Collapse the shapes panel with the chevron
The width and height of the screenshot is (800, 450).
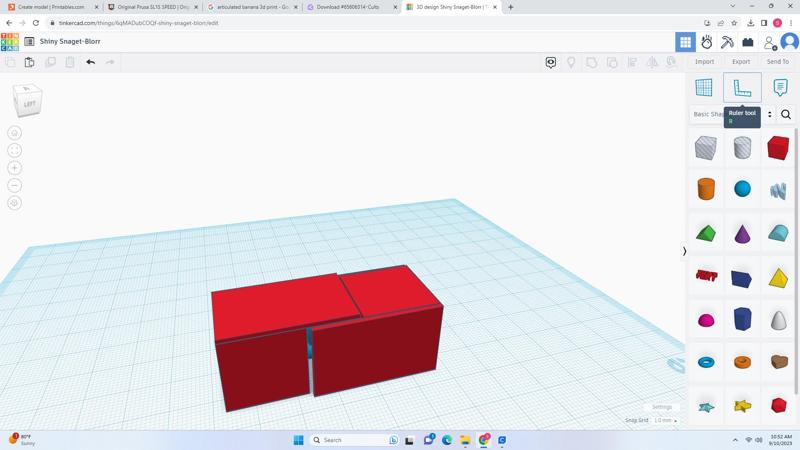pos(684,251)
